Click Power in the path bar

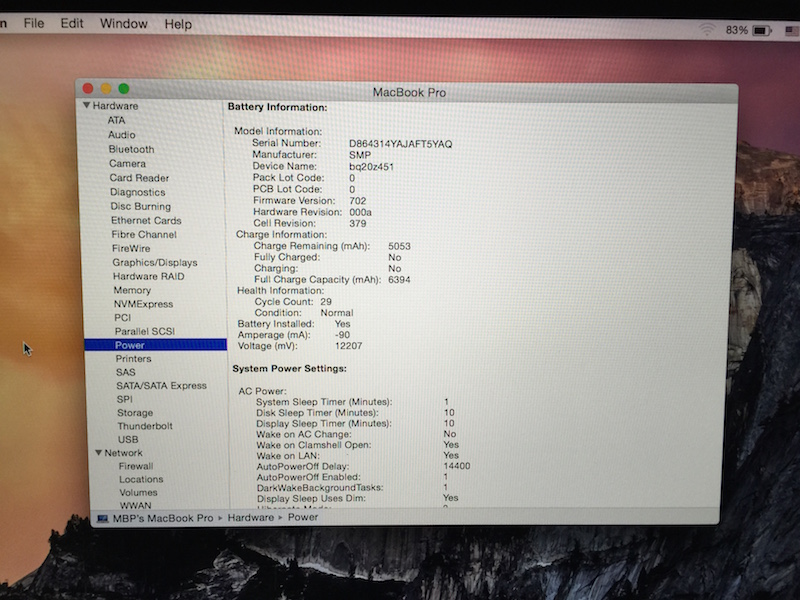(x=303, y=517)
